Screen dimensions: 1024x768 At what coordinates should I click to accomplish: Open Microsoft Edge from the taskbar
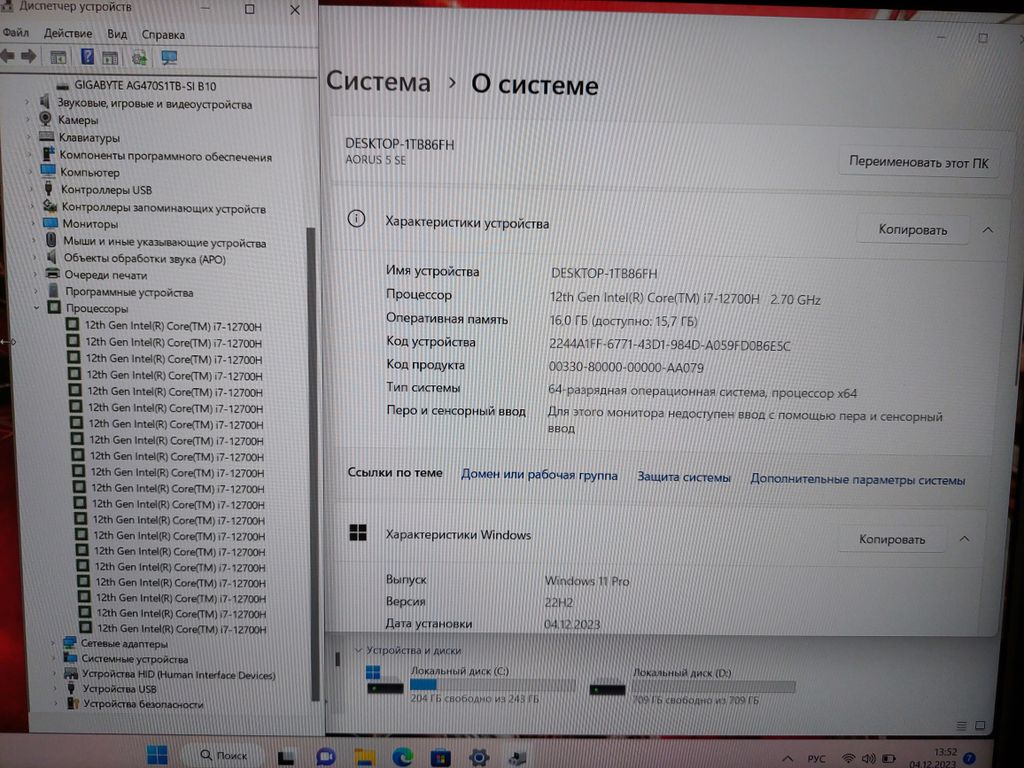tap(402, 757)
